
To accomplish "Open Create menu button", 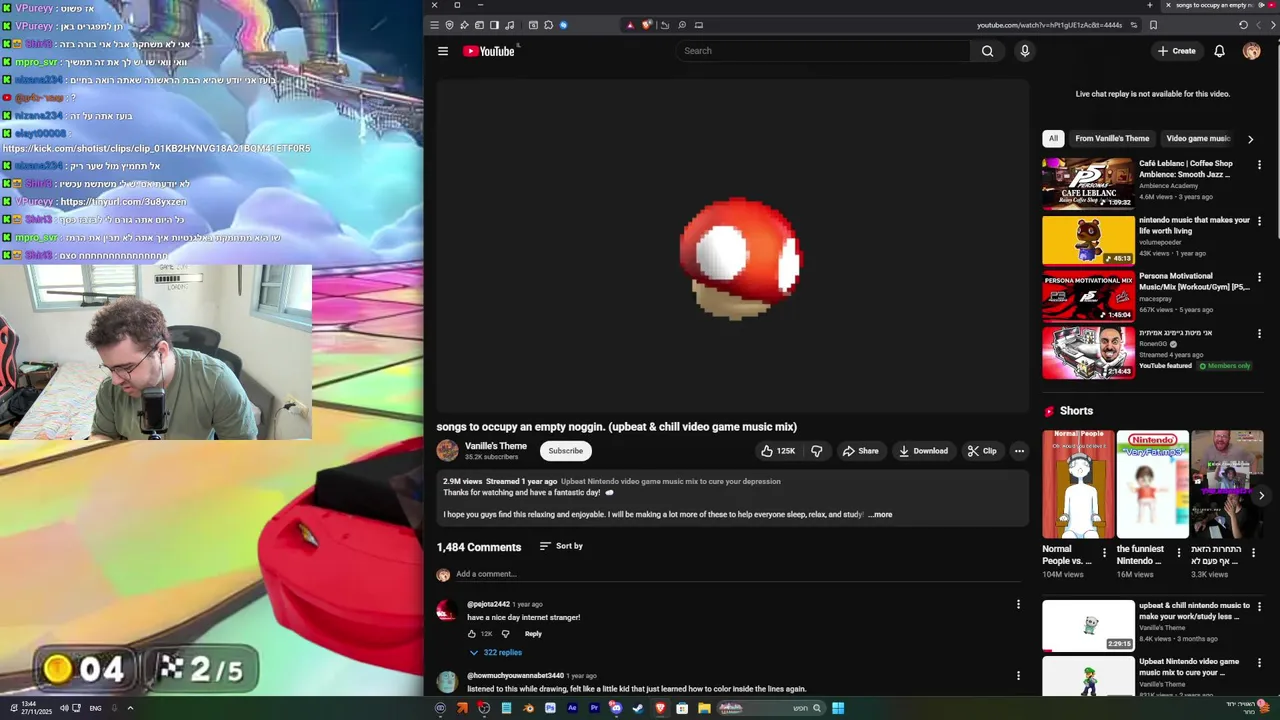I will click(1176, 51).
